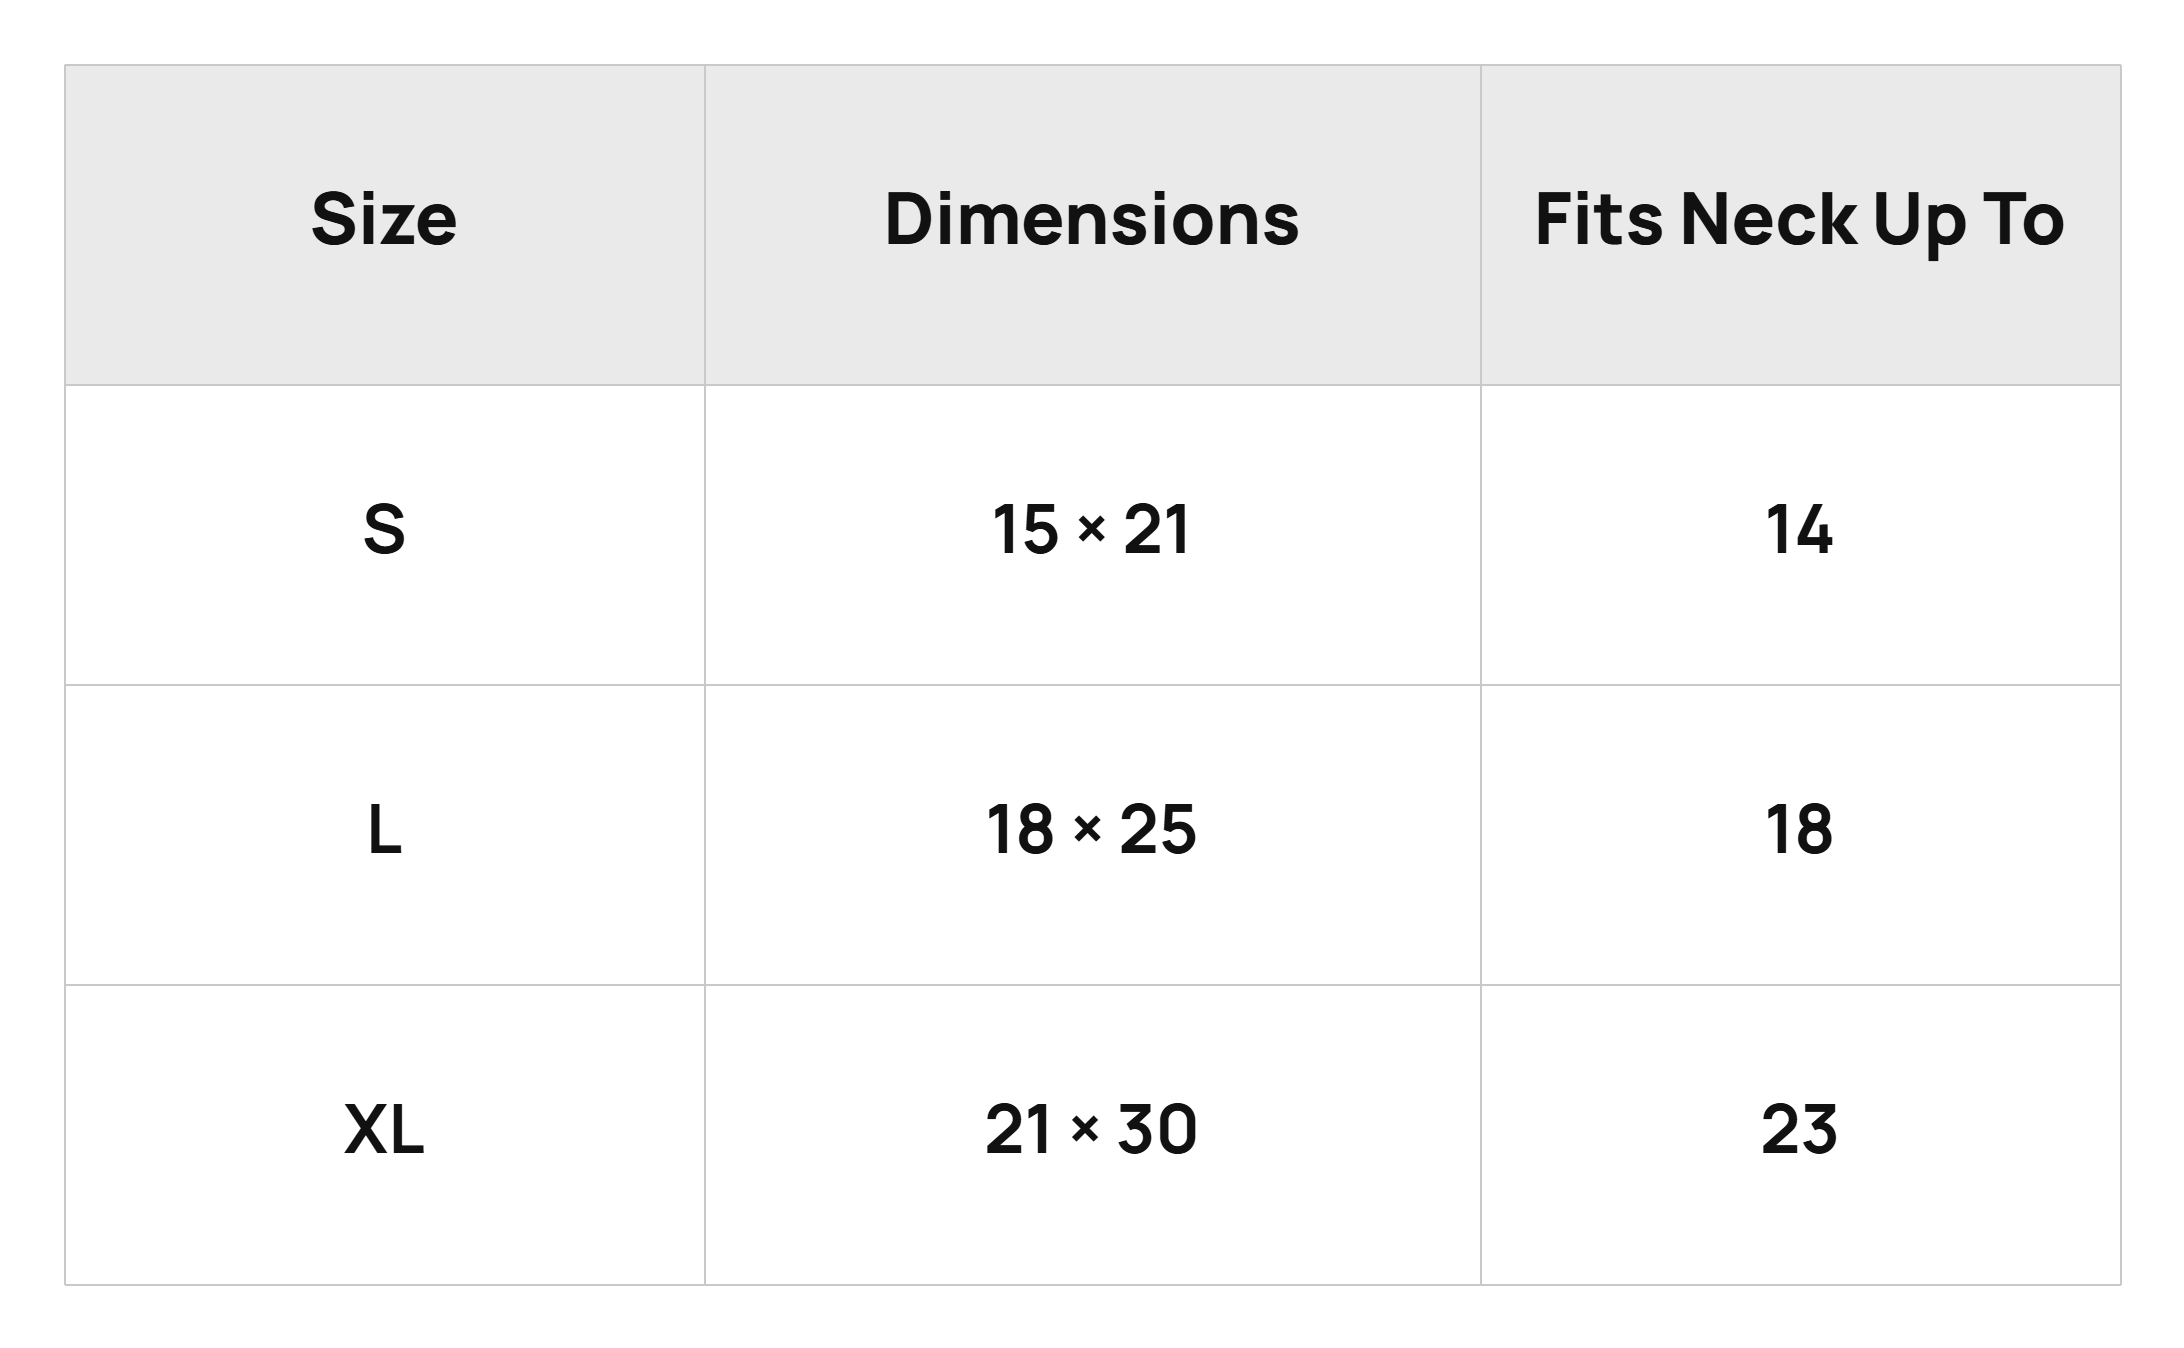Click the × symbol in S row

pos(1092,528)
